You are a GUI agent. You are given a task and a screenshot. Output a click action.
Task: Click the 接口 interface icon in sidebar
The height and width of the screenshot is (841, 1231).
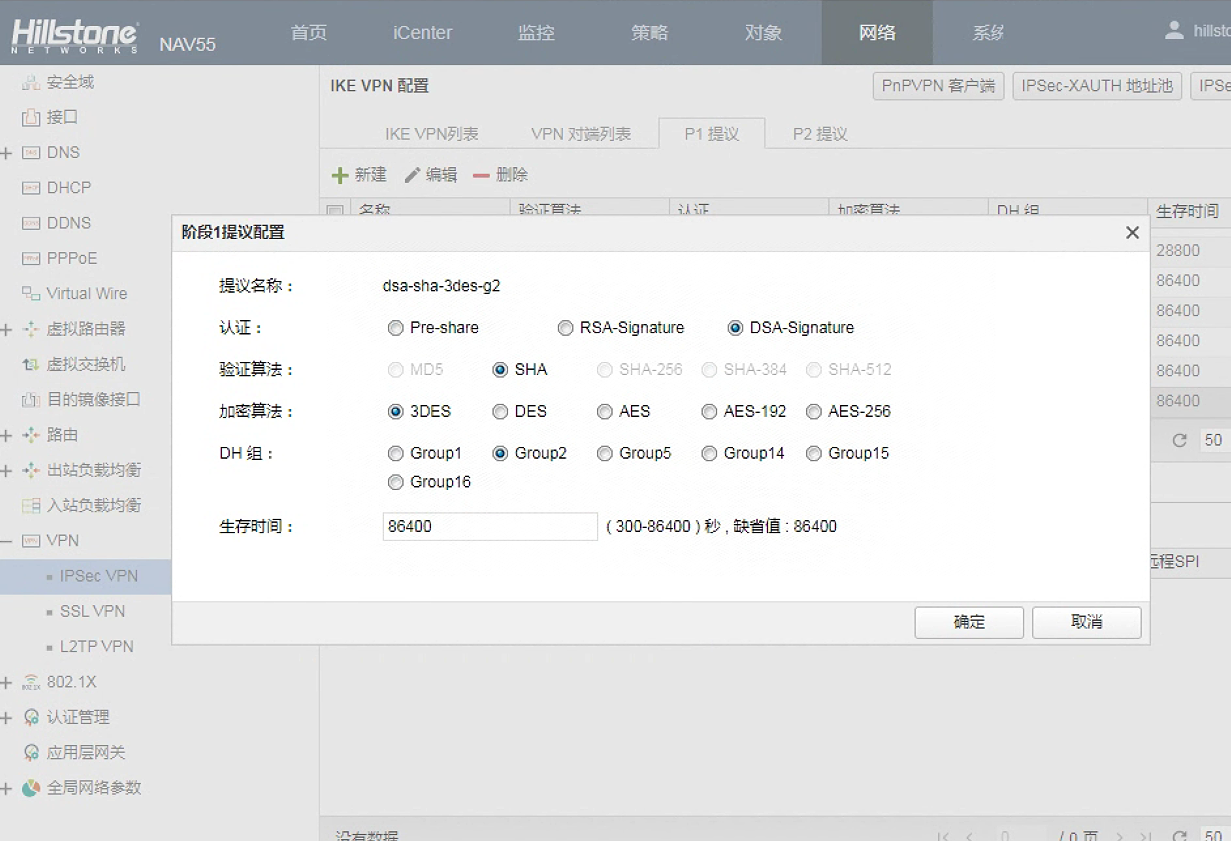31,117
